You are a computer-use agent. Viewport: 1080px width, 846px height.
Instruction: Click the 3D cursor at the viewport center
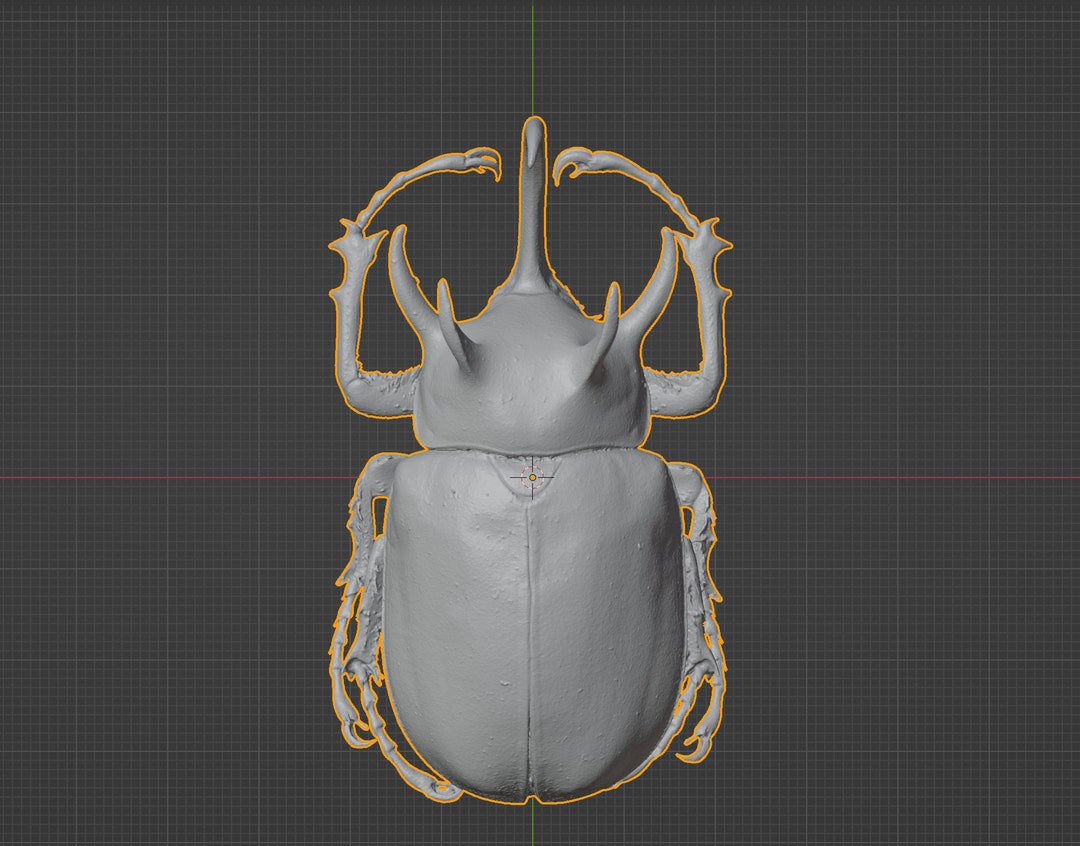click(x=530, y=478)
